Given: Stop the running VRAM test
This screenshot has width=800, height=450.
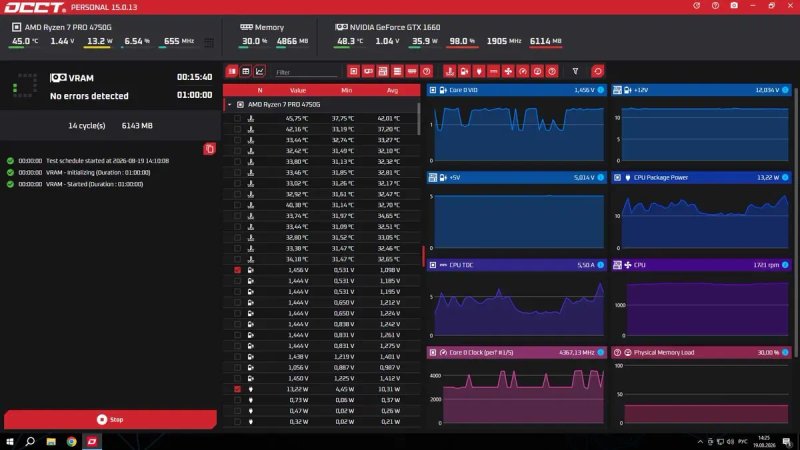Looking at the screenshot, I should (110, 419).
